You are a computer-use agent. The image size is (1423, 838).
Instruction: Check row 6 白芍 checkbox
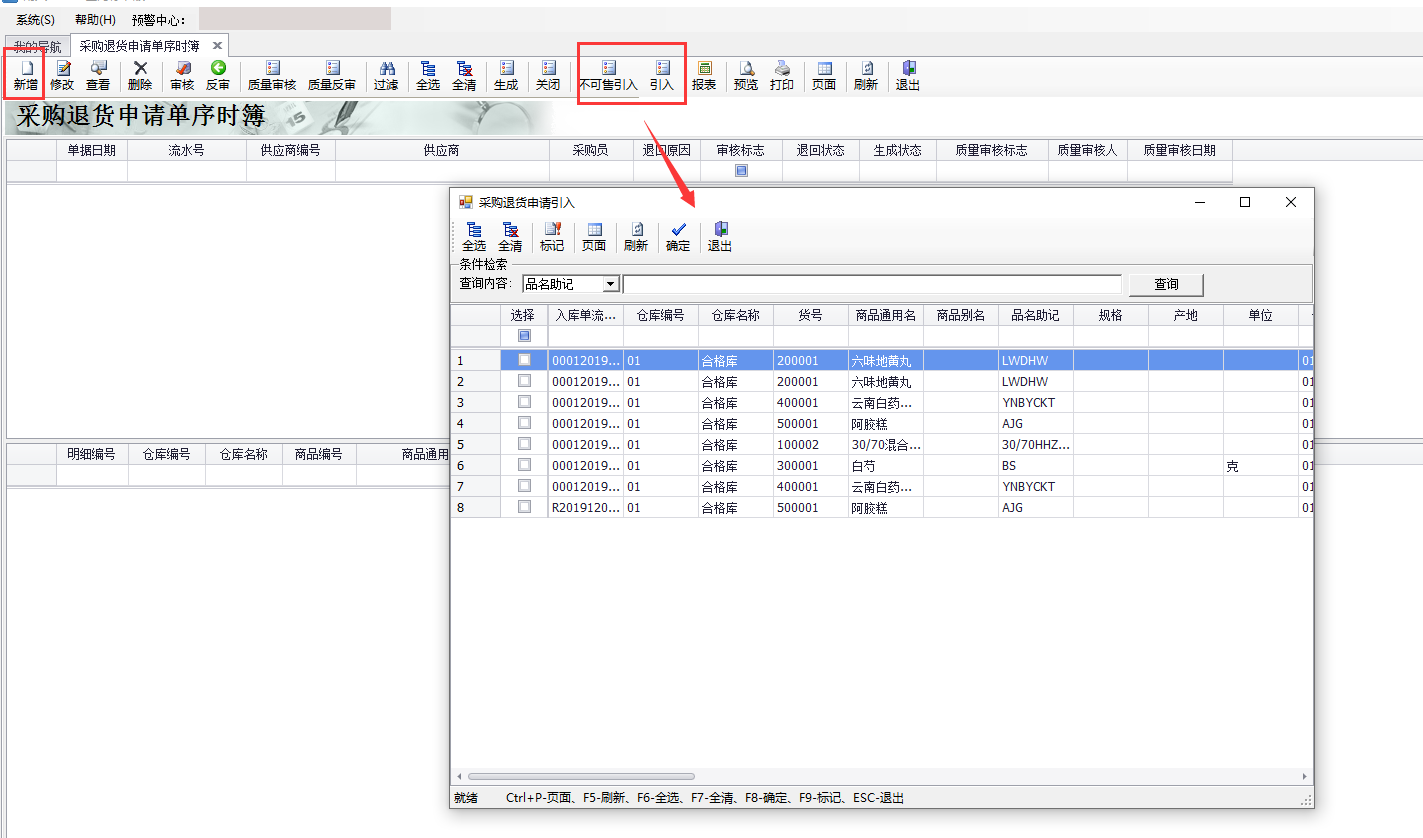(524, 464)
